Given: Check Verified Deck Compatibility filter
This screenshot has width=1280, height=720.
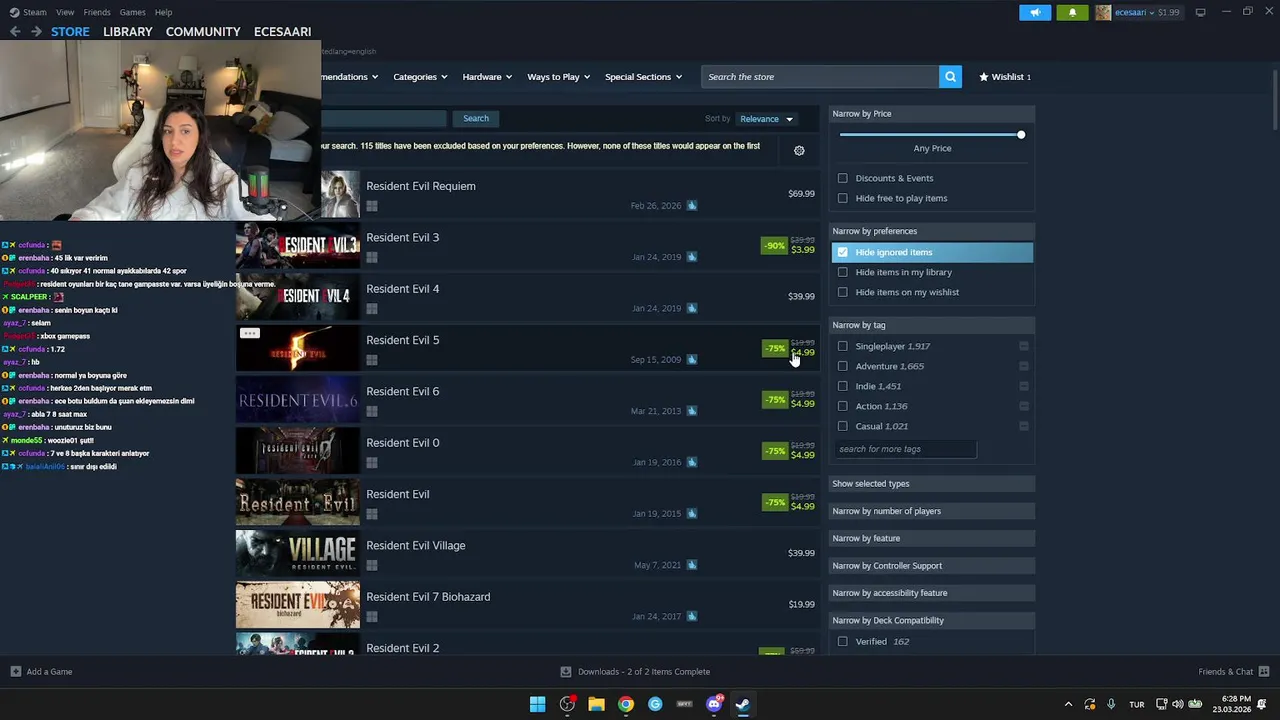Looking at the screenshot, I should click(843, 641).
